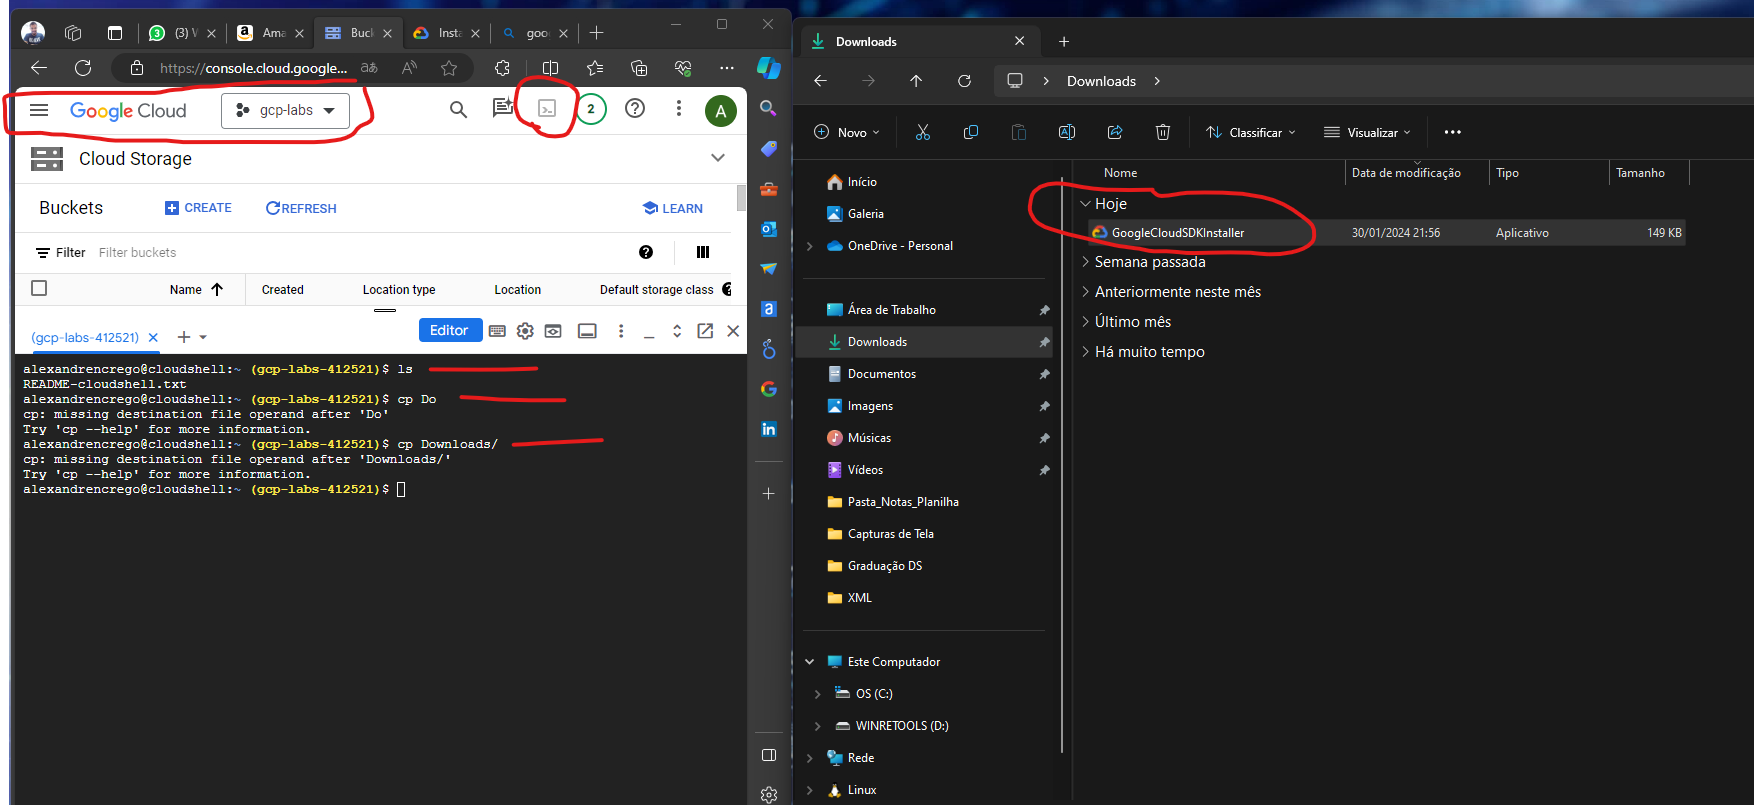Open gcp-labs project selector dropdown
Viewport: 1754px width, 805px height.
tap(285, 110)
